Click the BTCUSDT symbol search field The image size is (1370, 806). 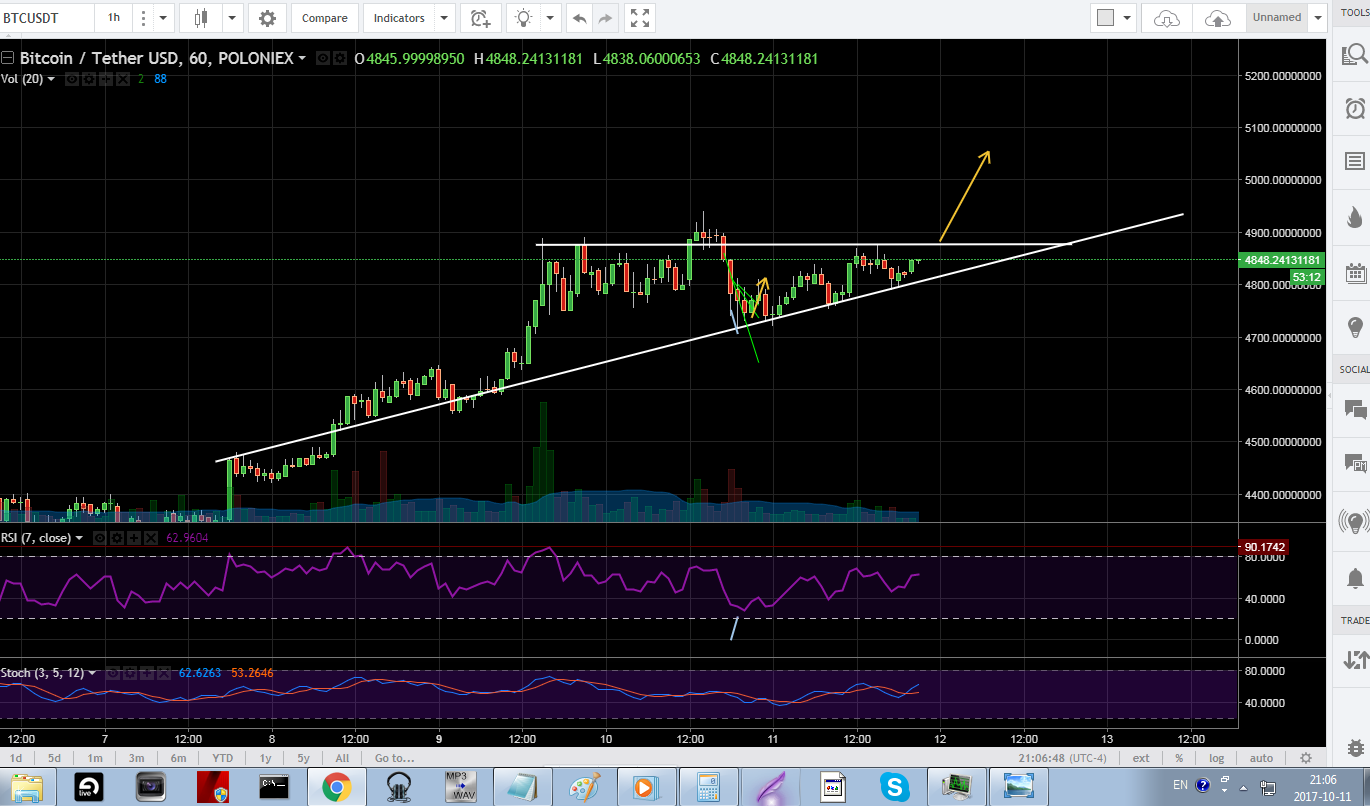pos(48,18)
